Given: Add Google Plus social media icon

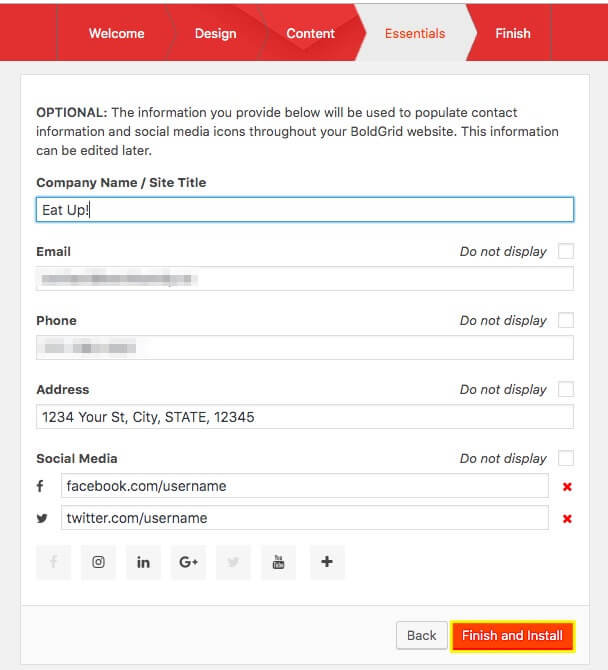Looking at the screenshot, I should [188, 562].
